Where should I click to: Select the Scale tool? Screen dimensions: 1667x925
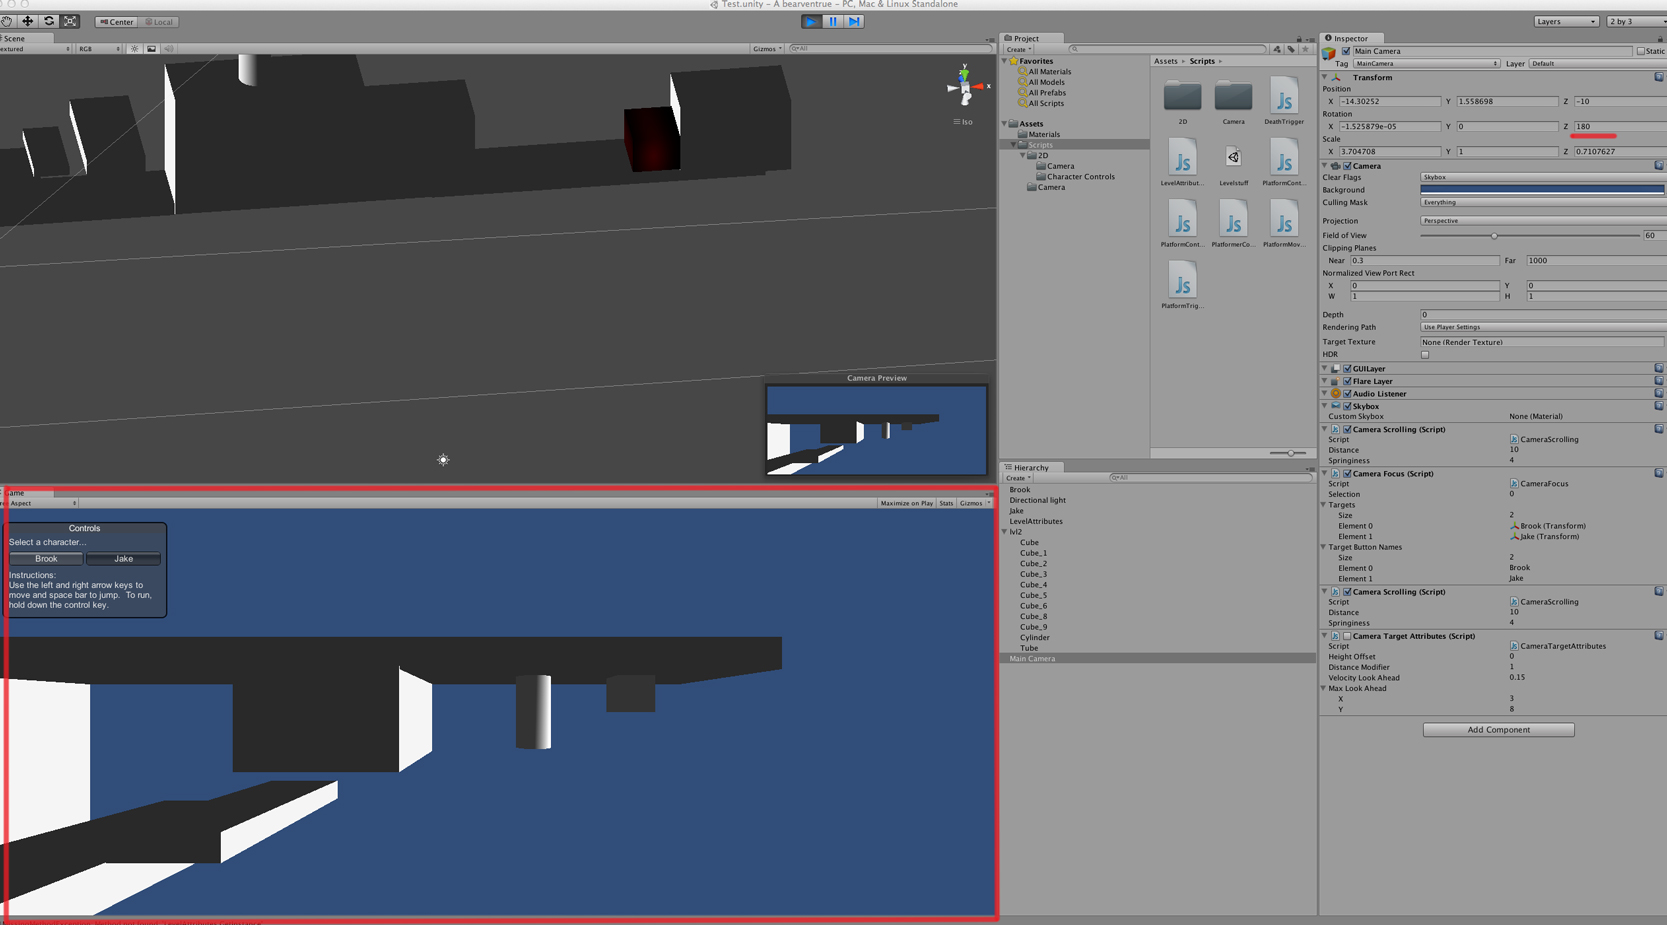[70, 21]
